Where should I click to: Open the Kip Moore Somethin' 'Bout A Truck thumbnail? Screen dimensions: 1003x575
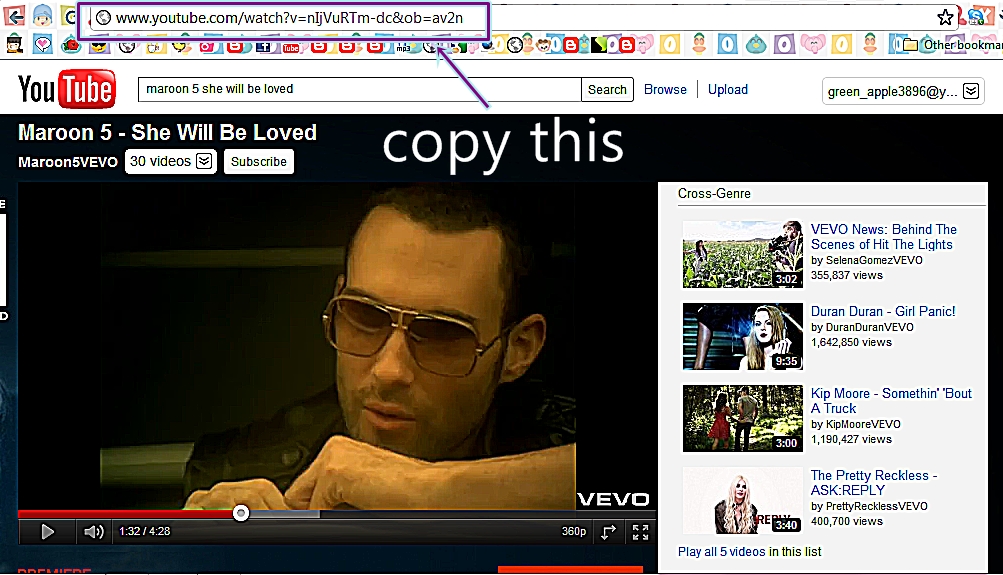click(742, 418)
